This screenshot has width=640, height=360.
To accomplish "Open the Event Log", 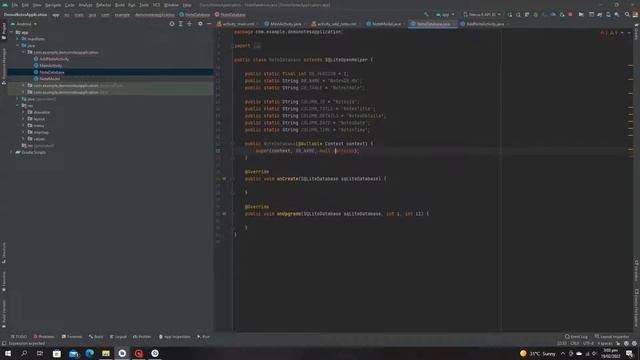I will coord(576,337).
